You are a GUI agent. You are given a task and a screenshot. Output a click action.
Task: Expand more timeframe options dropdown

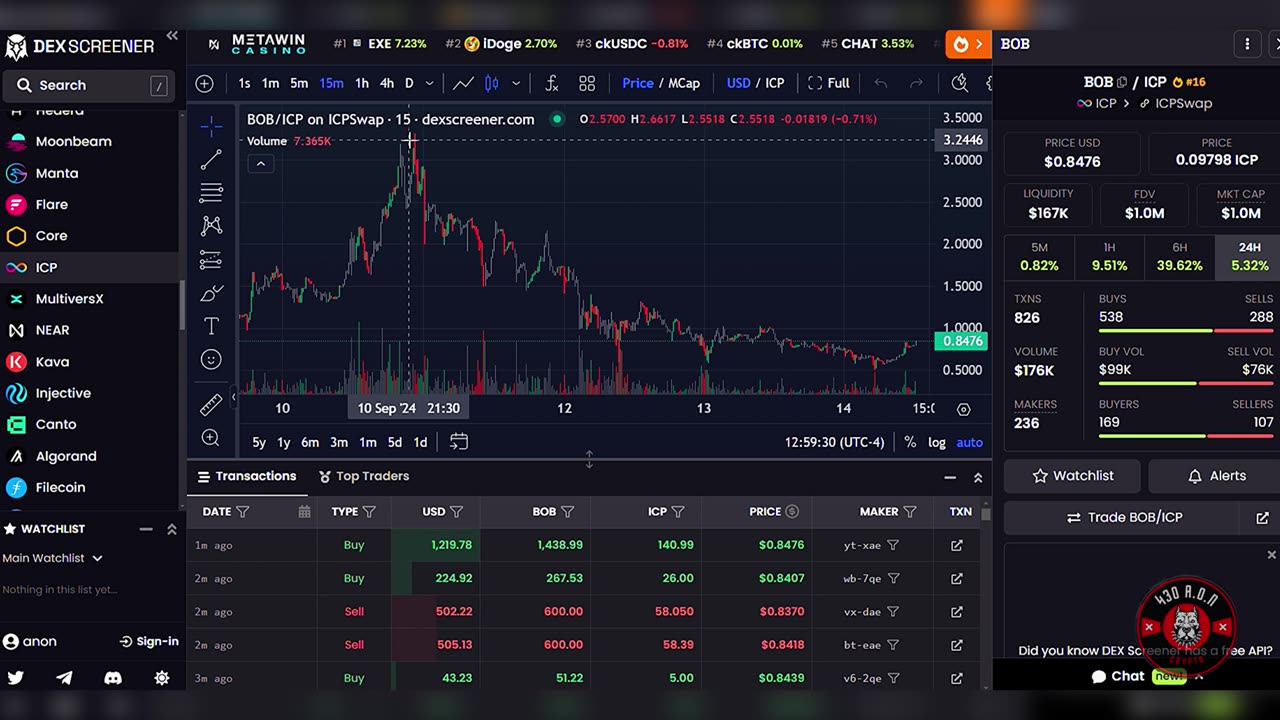pyautogui.click(x=430, y=83)
